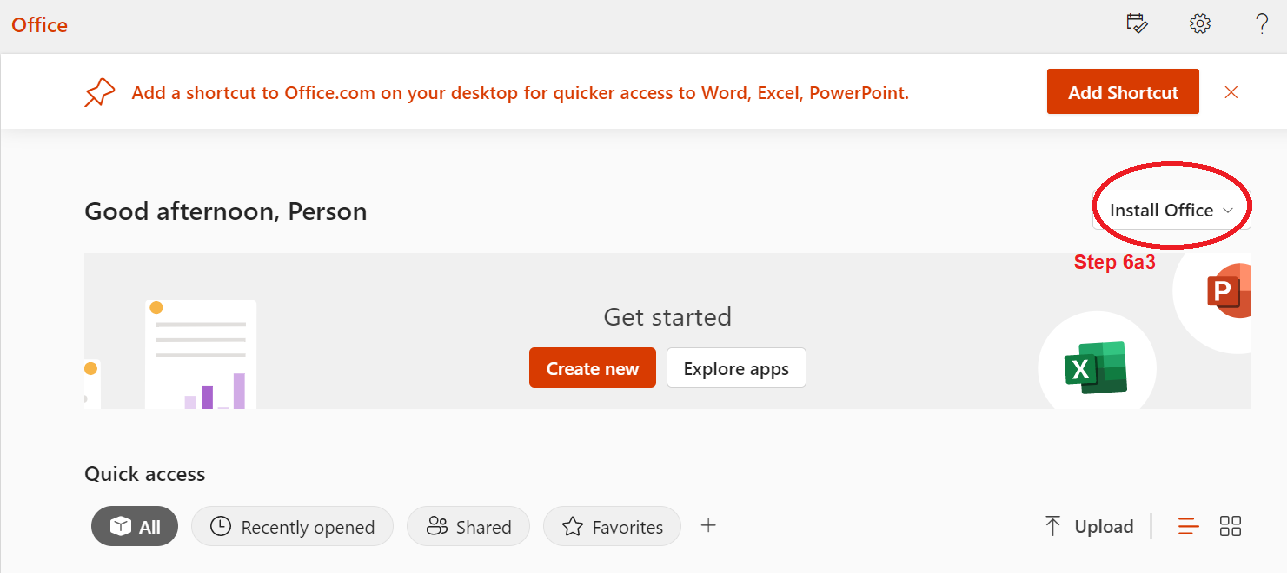Switch to grid view layout
Screen dimensions: 1287x574
[1231, 526]
